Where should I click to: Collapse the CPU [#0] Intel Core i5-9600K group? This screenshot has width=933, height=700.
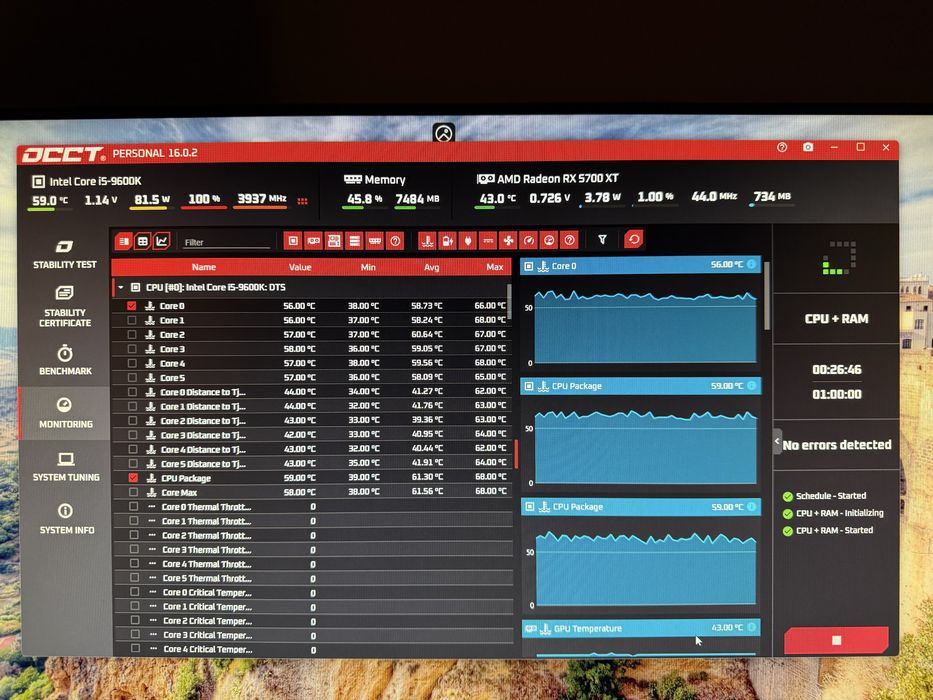point(121,288)
